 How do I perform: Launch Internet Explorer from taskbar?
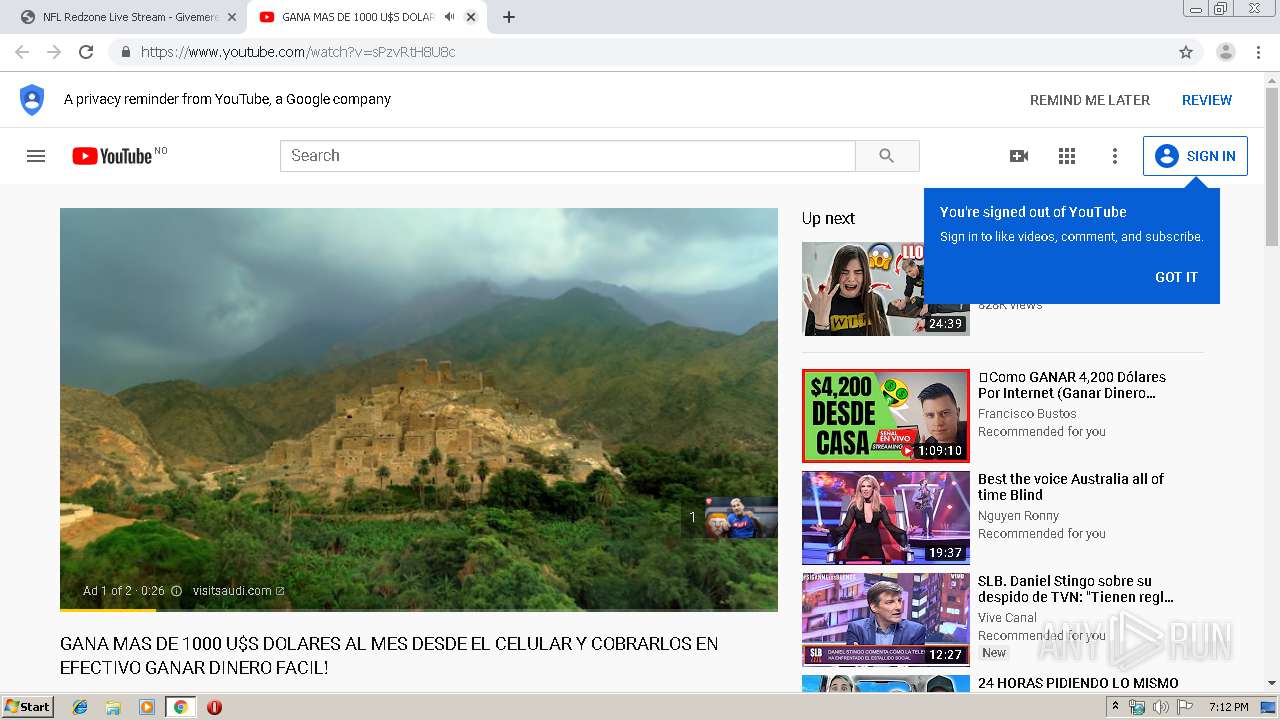(x=80, y=707)
